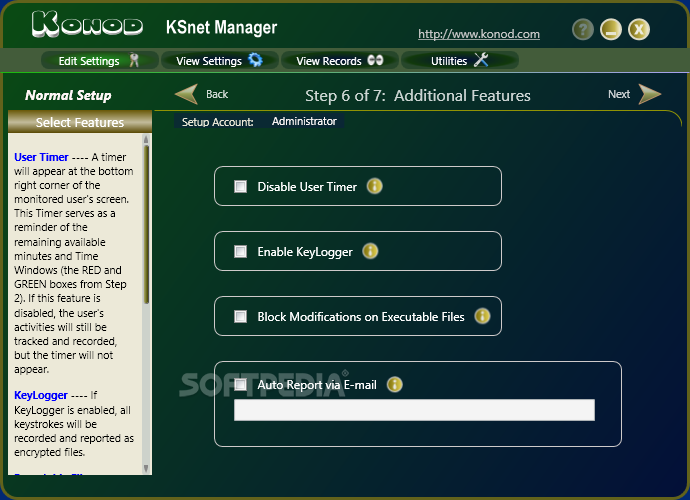Click the 'Enable KeyLogger' label text
The image size is (690, 500).
[x=305, y=252]
